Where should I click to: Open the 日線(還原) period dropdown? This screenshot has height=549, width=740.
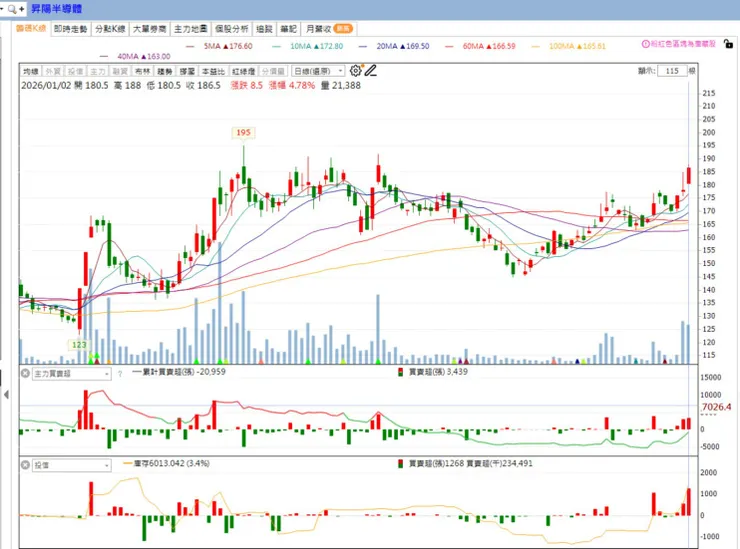pyautogui.click(x=318, y=71)
